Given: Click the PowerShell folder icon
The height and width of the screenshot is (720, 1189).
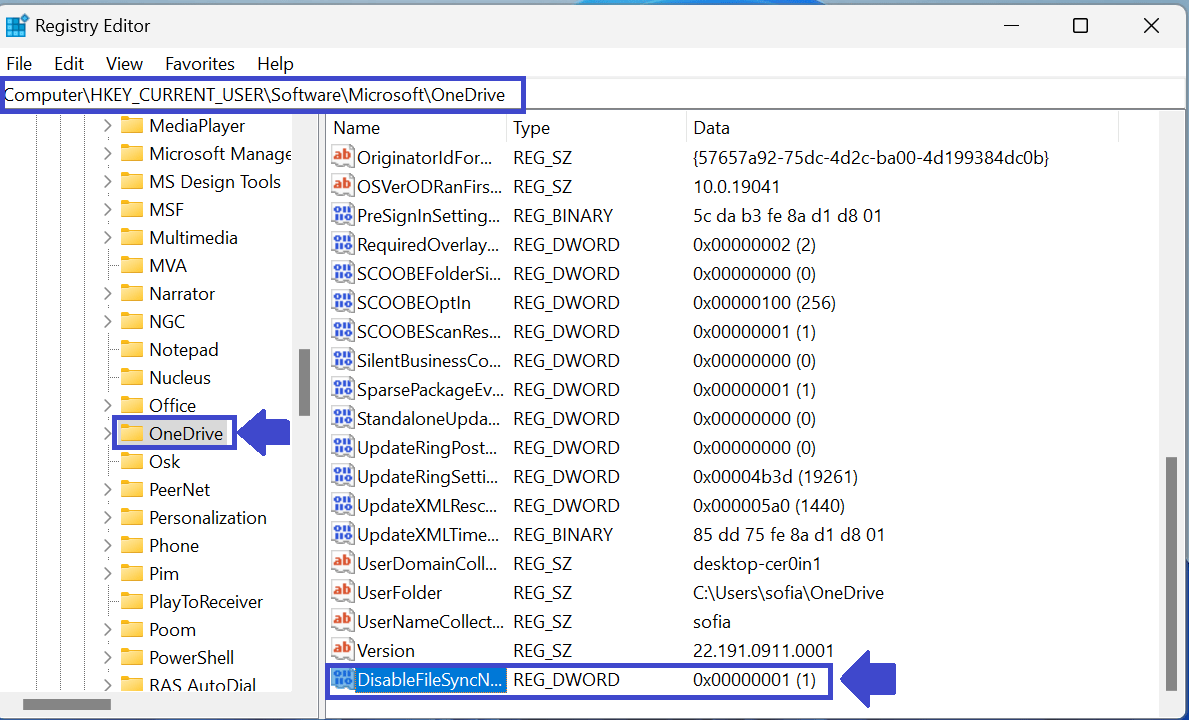Looking at the screenshot, I should point(132,657).
